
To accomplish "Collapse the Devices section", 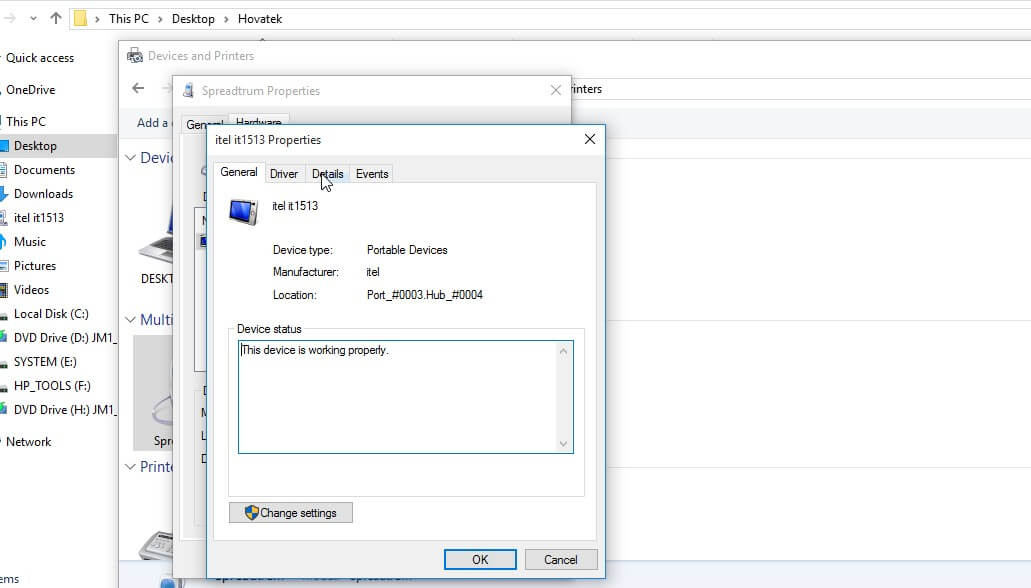I will [130, 157].
